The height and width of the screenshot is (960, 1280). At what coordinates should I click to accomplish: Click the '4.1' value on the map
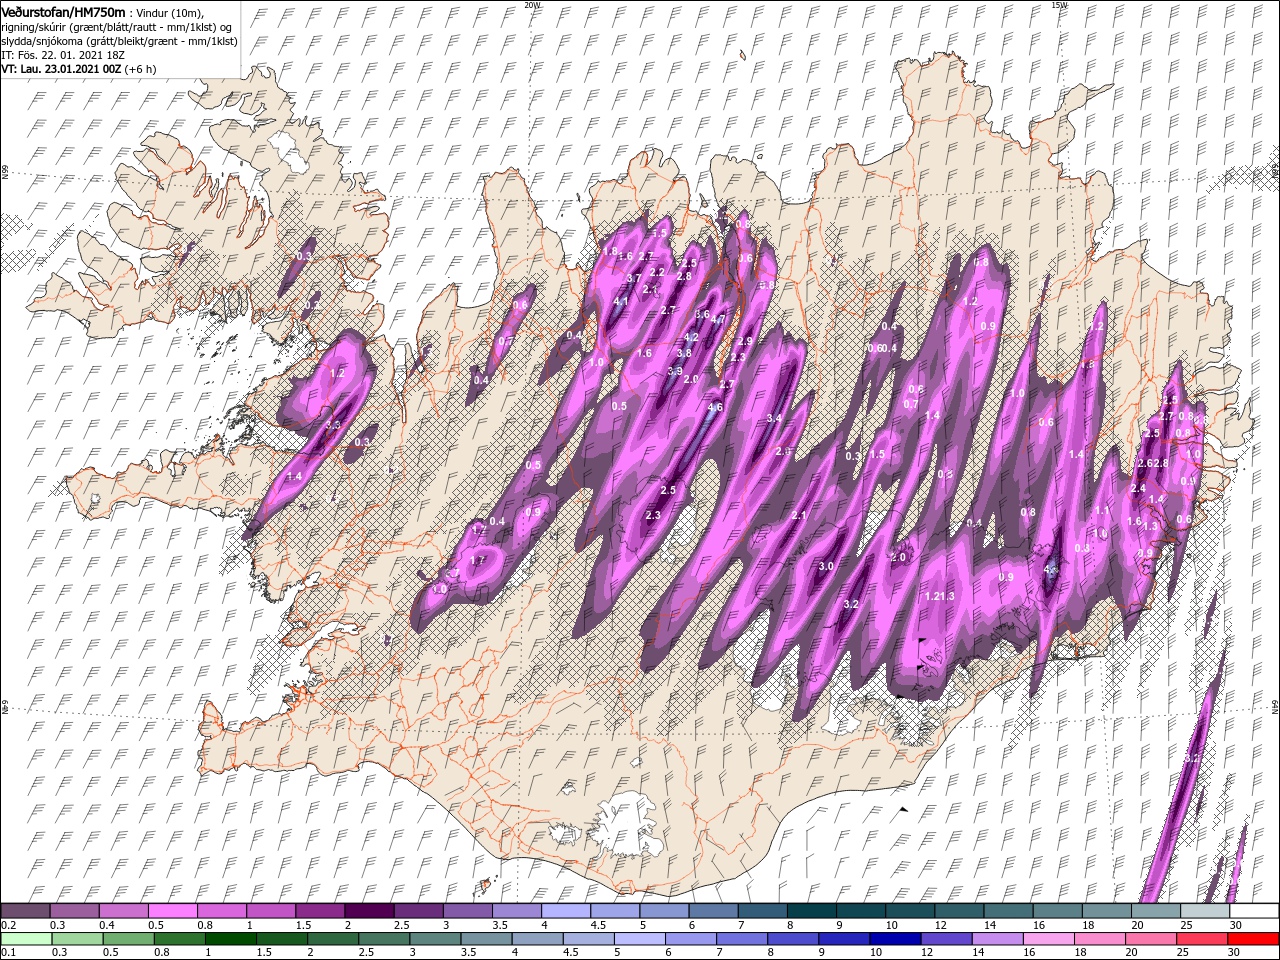click(621, 301)
